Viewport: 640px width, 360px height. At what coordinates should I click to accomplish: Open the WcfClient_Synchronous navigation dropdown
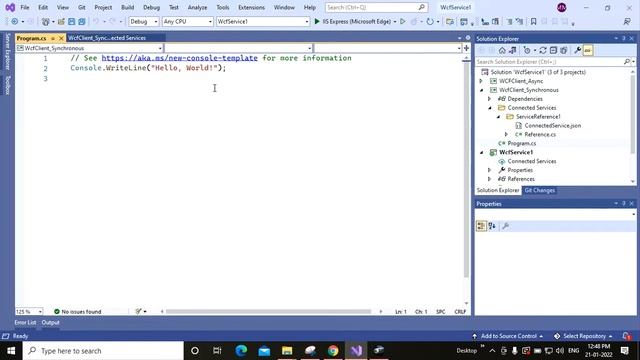(x=89, y=48)
